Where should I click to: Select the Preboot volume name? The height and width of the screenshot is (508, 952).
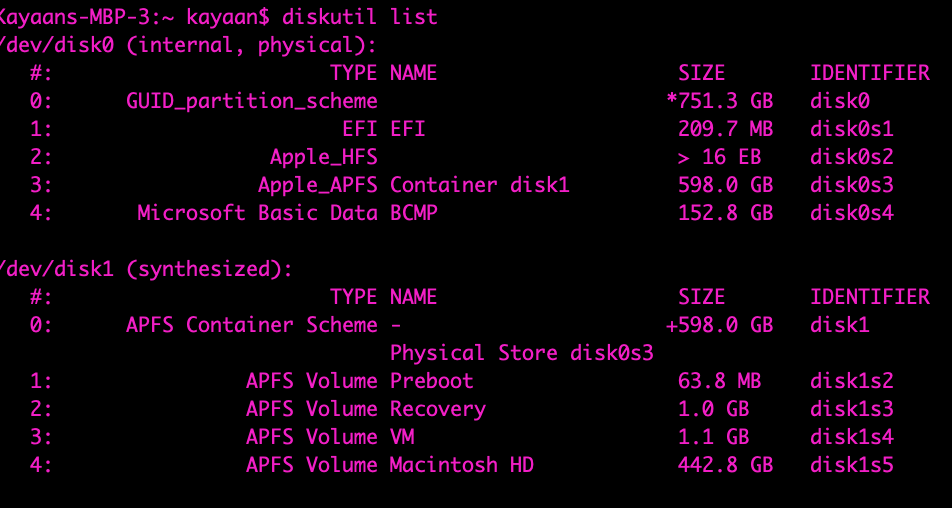[x=432, y=381]
